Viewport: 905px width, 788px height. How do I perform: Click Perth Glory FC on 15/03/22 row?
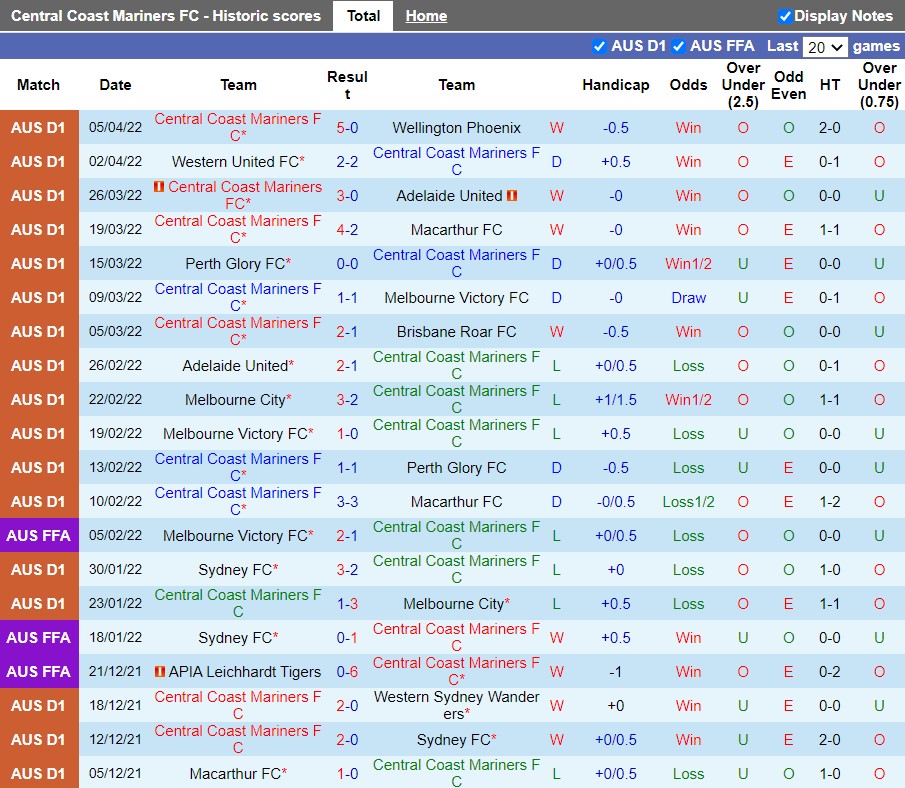click(235, 264)
